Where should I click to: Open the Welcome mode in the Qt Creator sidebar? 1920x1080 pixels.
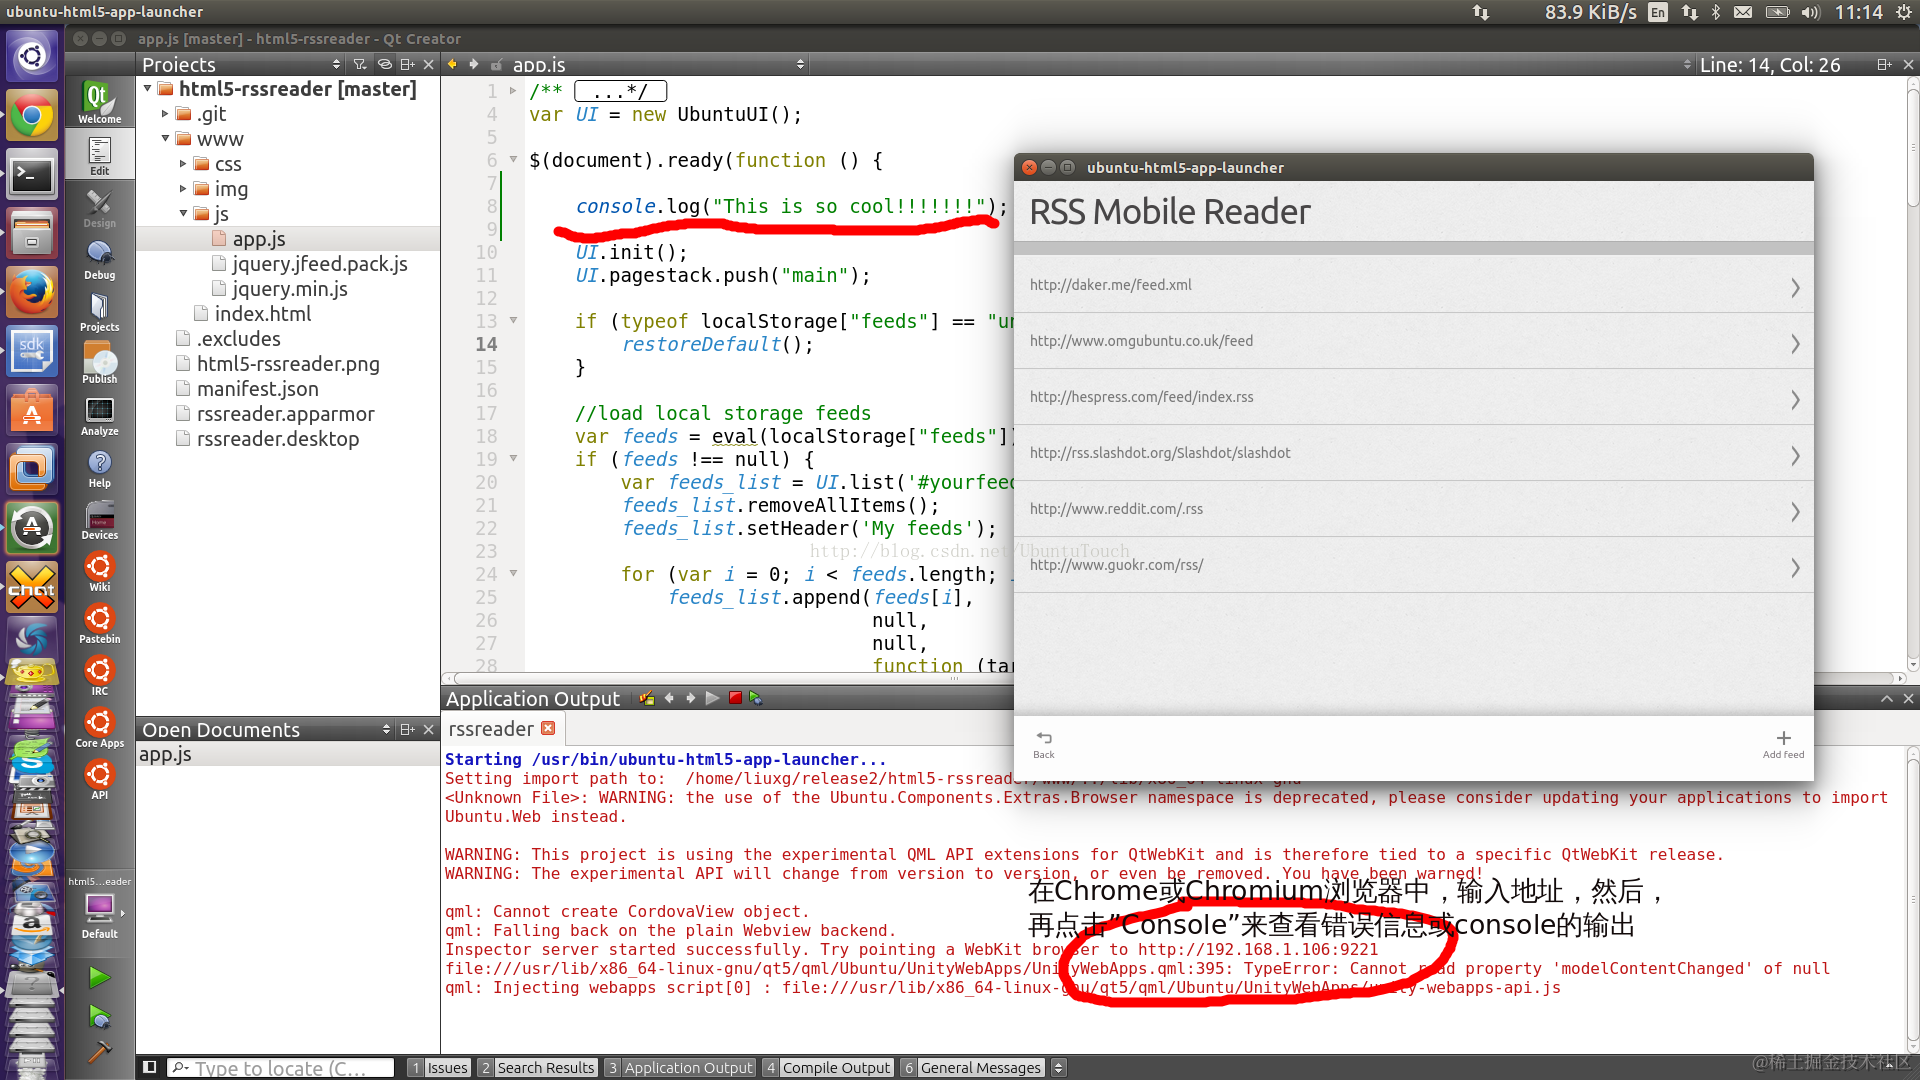pos(99,102)
